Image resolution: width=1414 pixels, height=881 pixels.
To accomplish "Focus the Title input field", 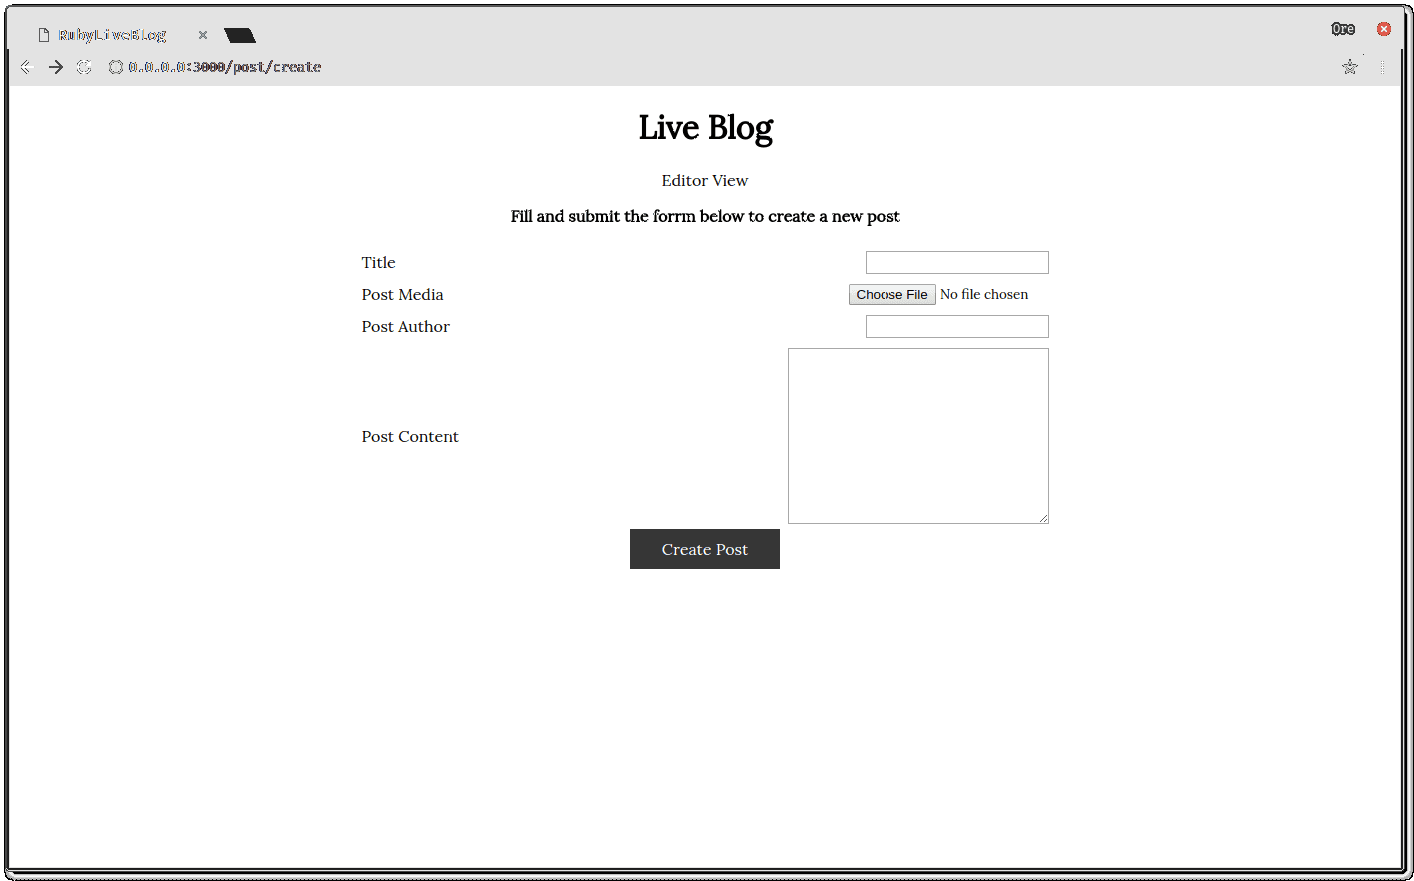I will [x=956, y=262].
